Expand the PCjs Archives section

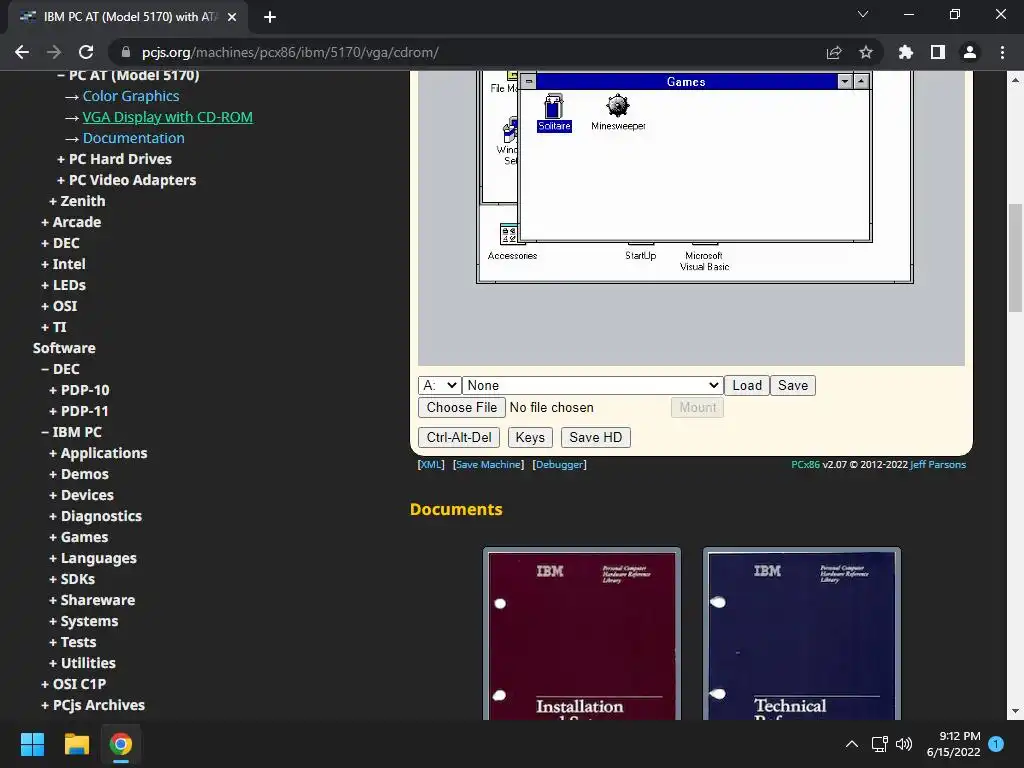(93, 705)
